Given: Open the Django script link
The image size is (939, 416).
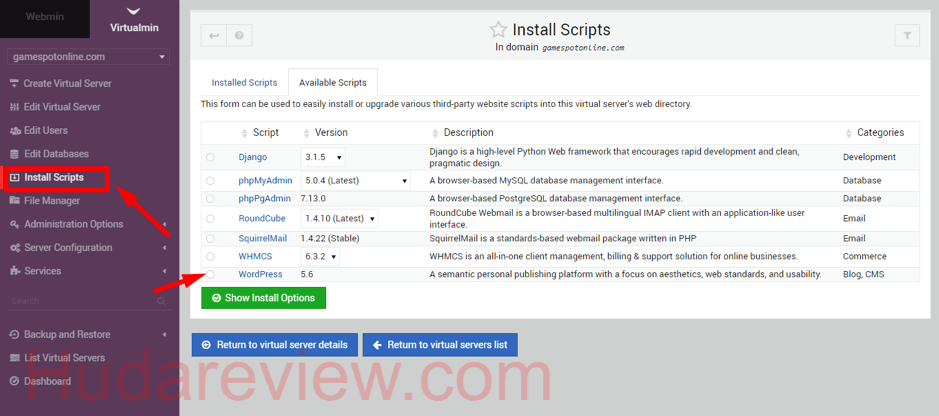Looking at the screenshot, I should pyautogui.click(x=253, y=157).
